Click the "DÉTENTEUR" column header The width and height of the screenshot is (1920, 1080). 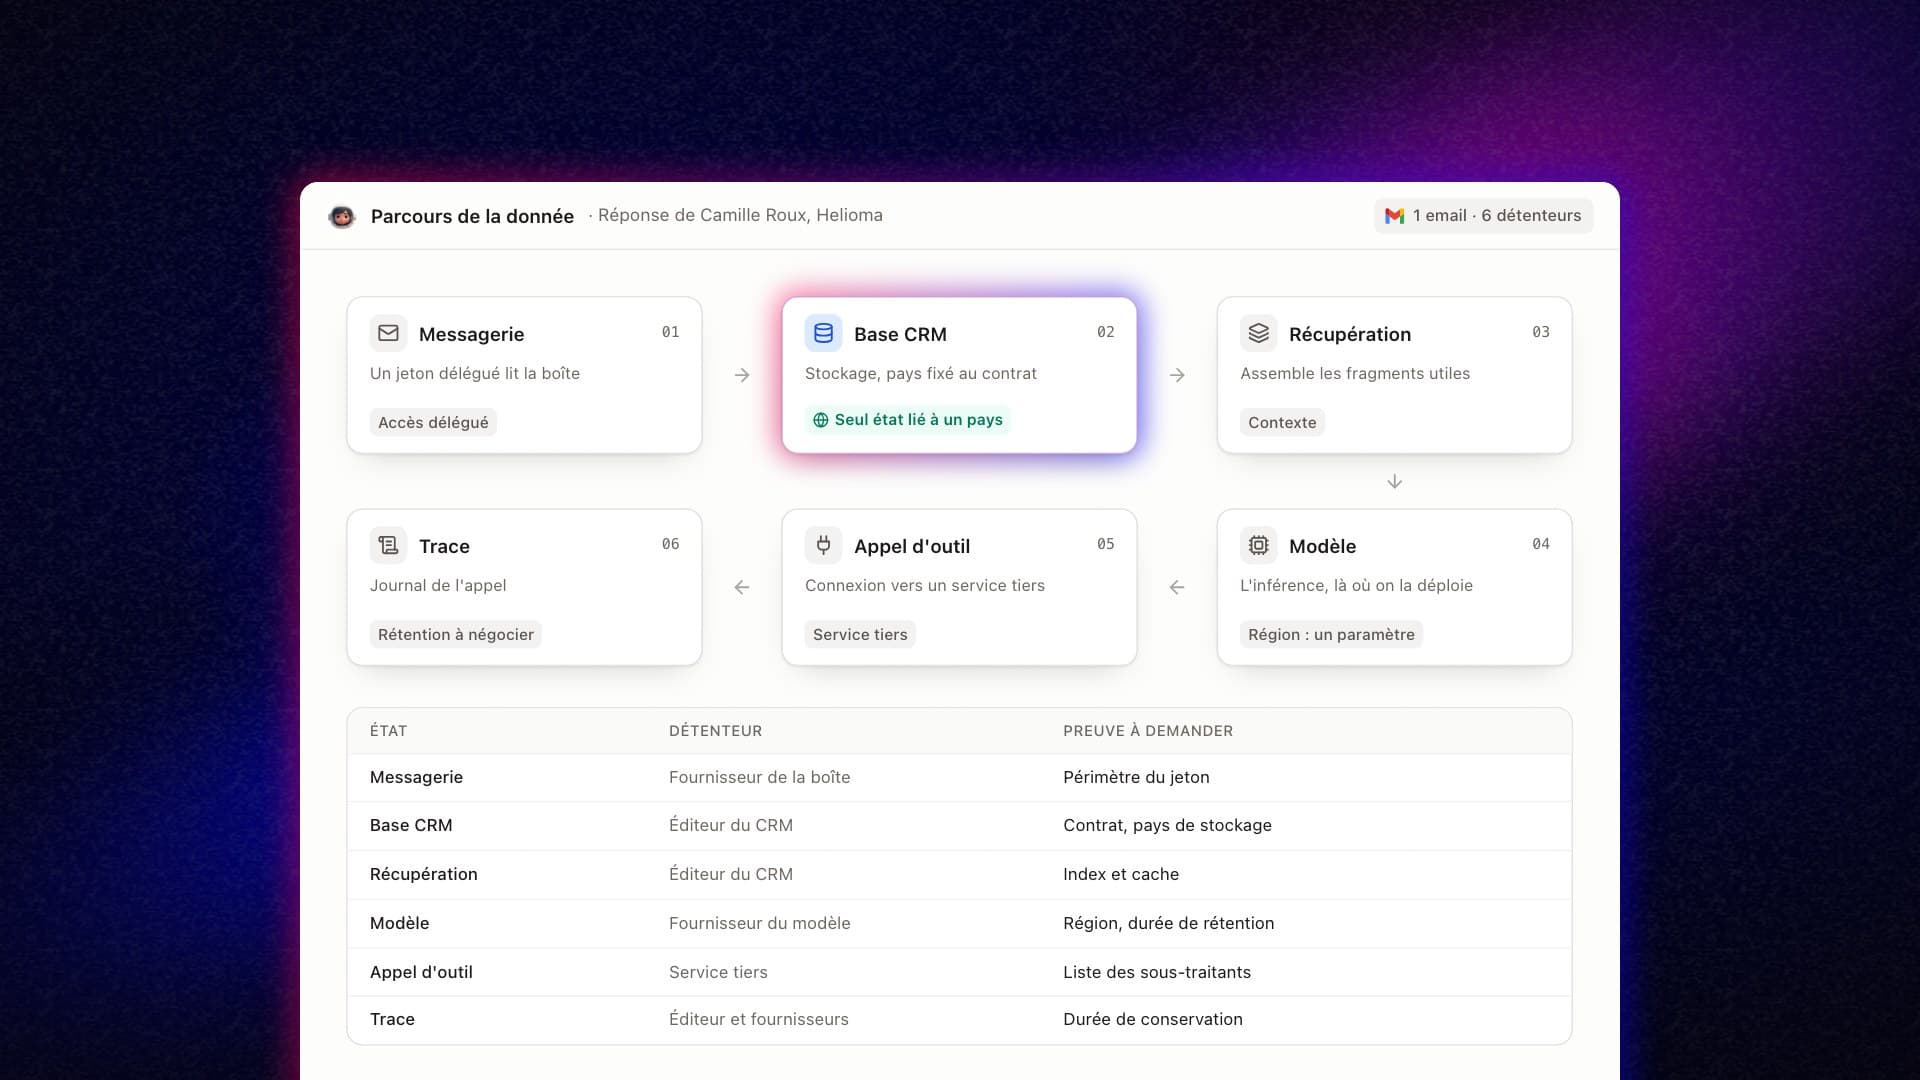715,731
